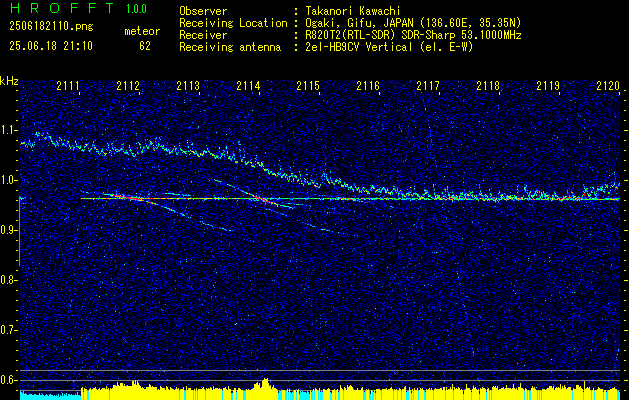Click the 1.0 frequency axis label
This screenshot has width=629, height=400.
click(x=9, y=180)
